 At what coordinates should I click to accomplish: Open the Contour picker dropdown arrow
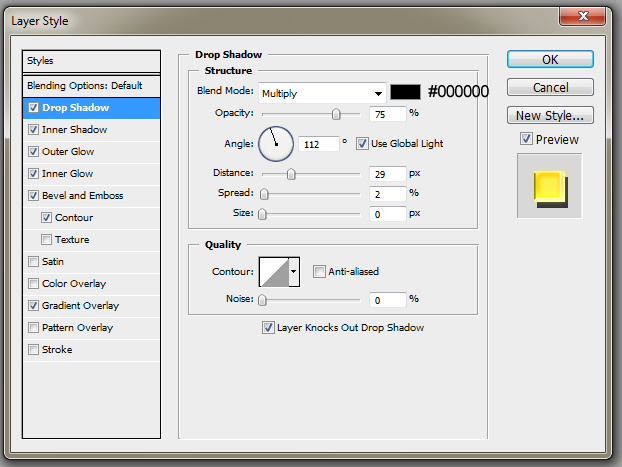294,272
